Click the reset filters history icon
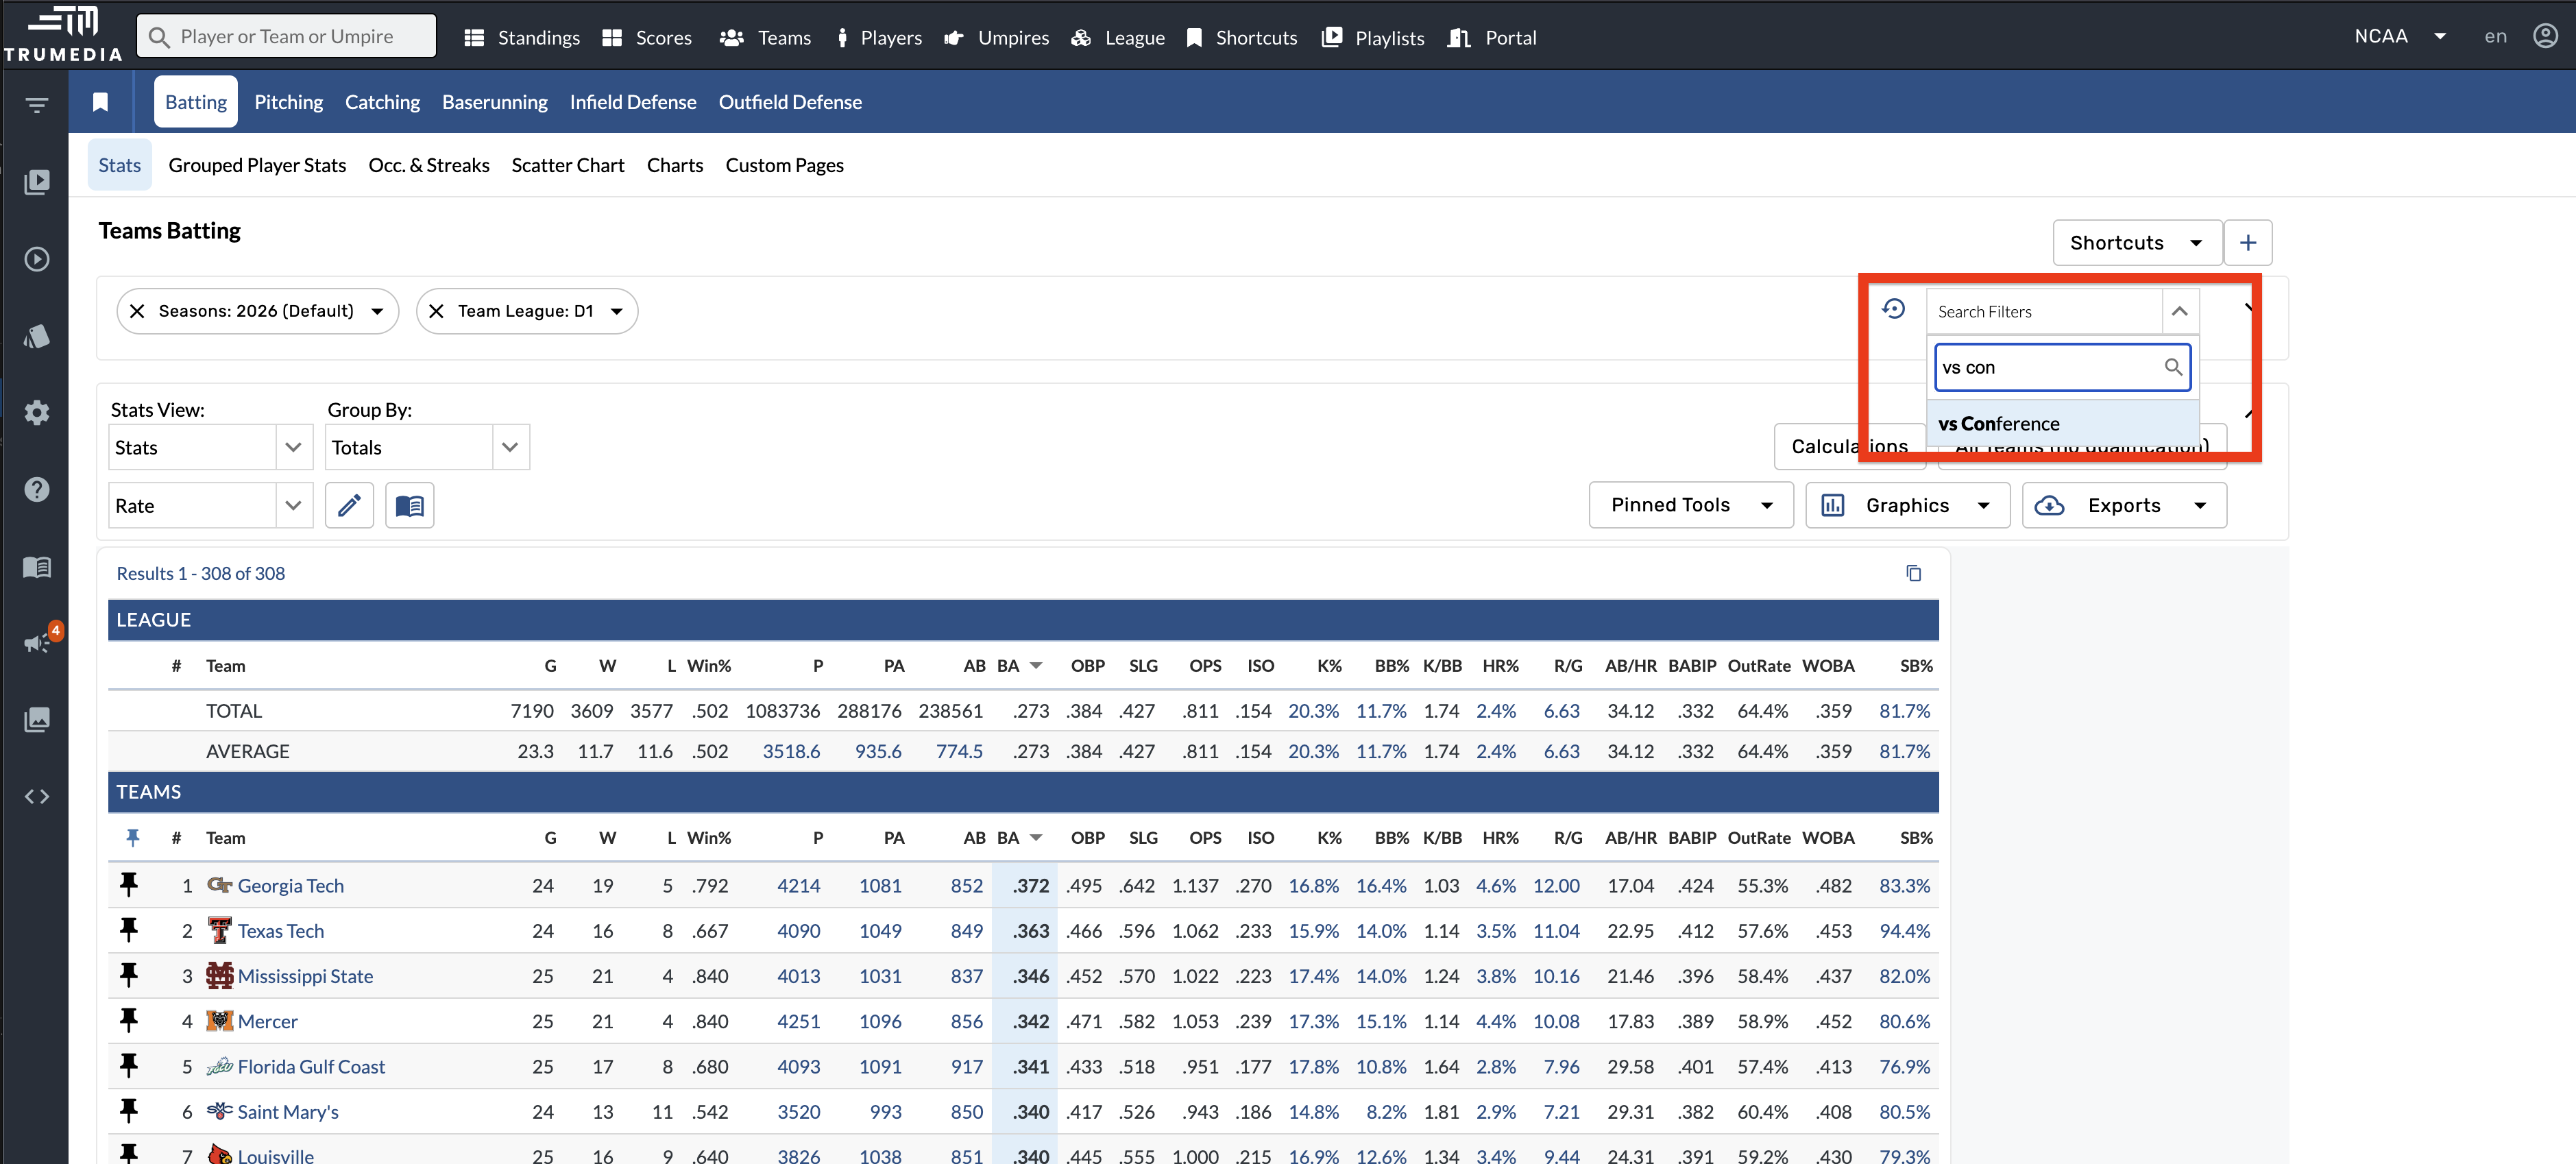The image size is (2576, 1164). pyautogui.click(x=1893, y=309)
